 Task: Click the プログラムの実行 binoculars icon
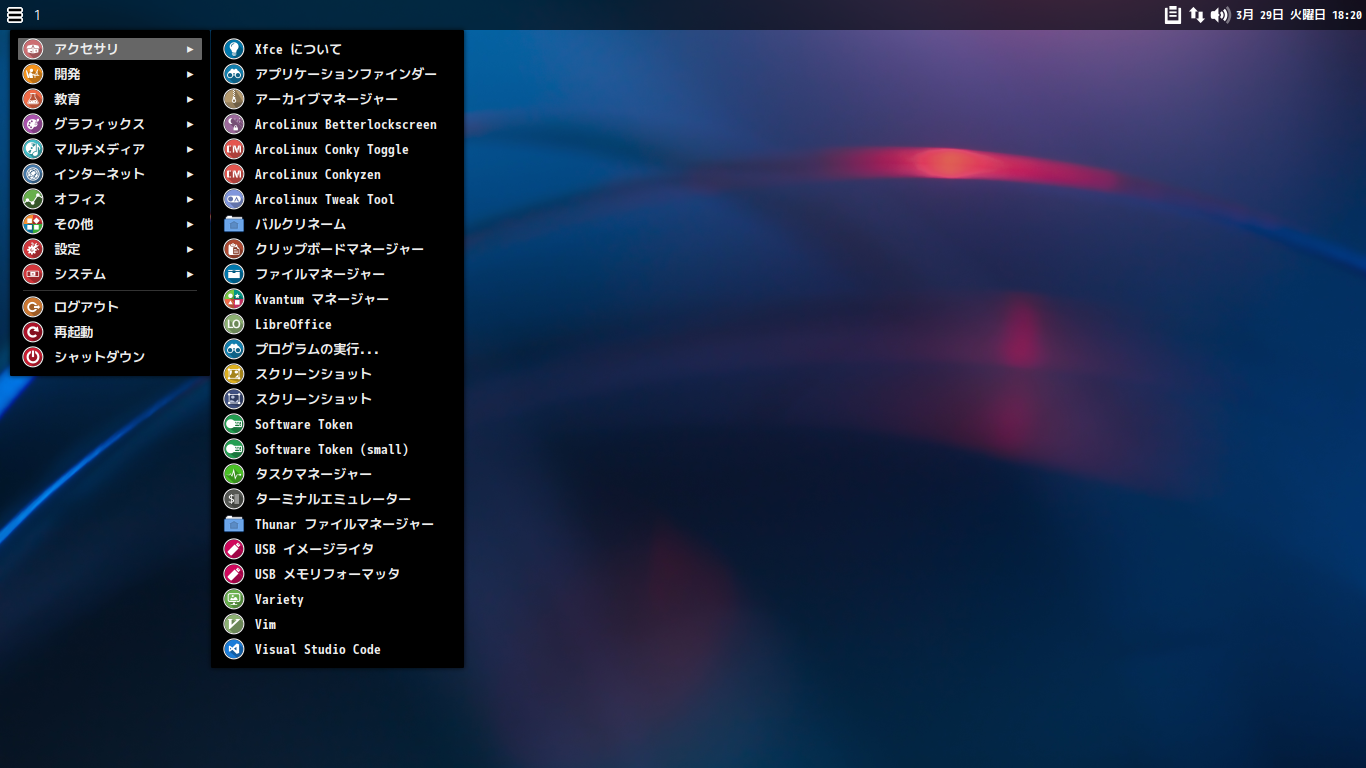[x=233, y=349]
